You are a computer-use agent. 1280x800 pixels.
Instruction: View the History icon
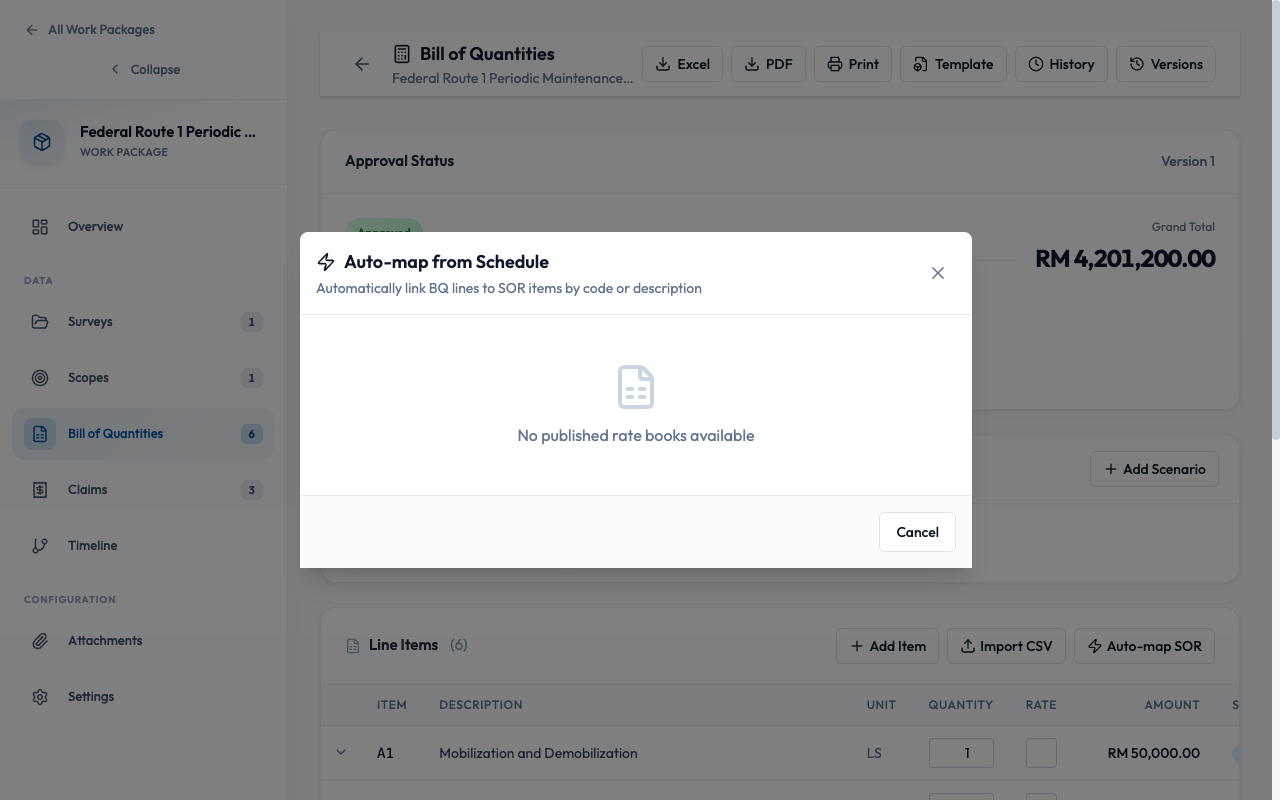[1036, 63]
